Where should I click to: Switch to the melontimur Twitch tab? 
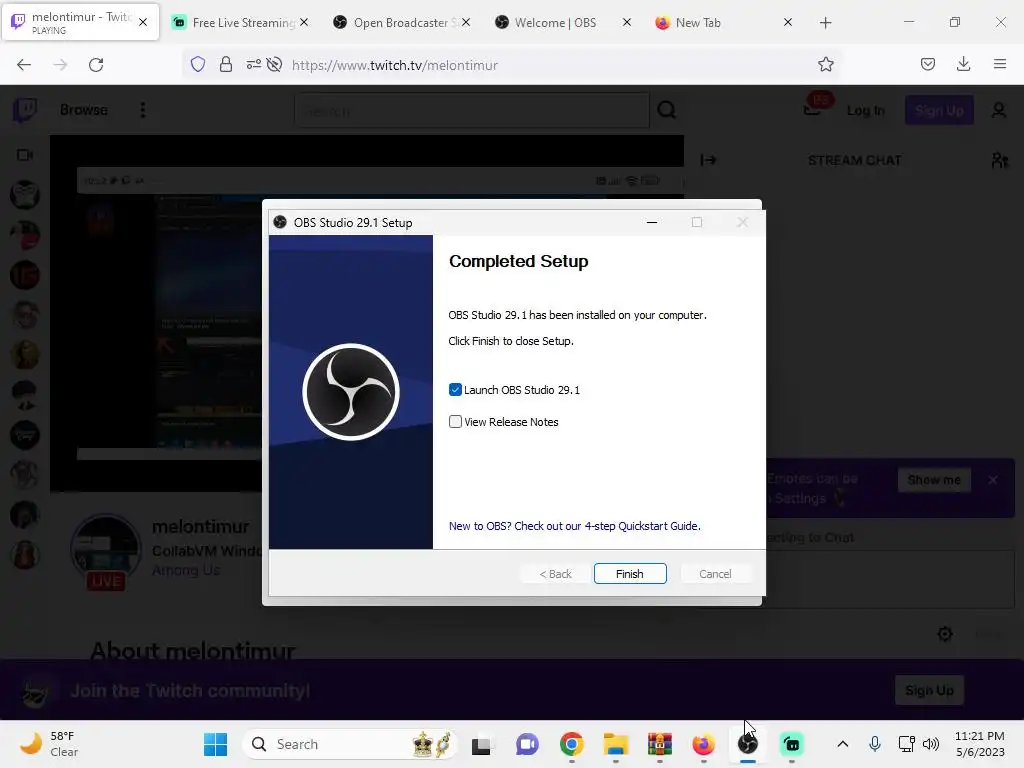pos(80,22)
